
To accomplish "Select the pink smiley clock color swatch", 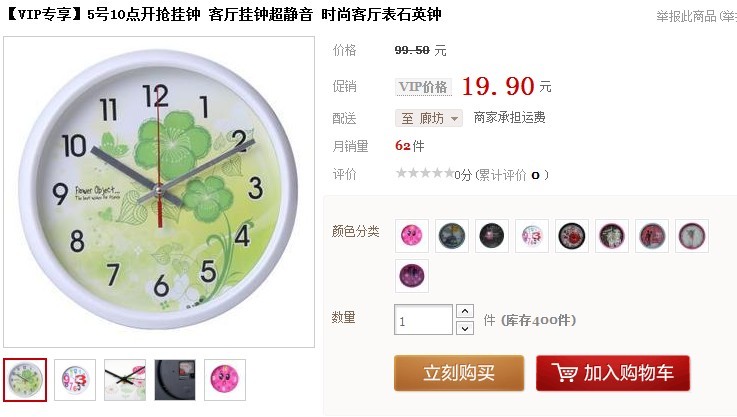I will (412, 236).
